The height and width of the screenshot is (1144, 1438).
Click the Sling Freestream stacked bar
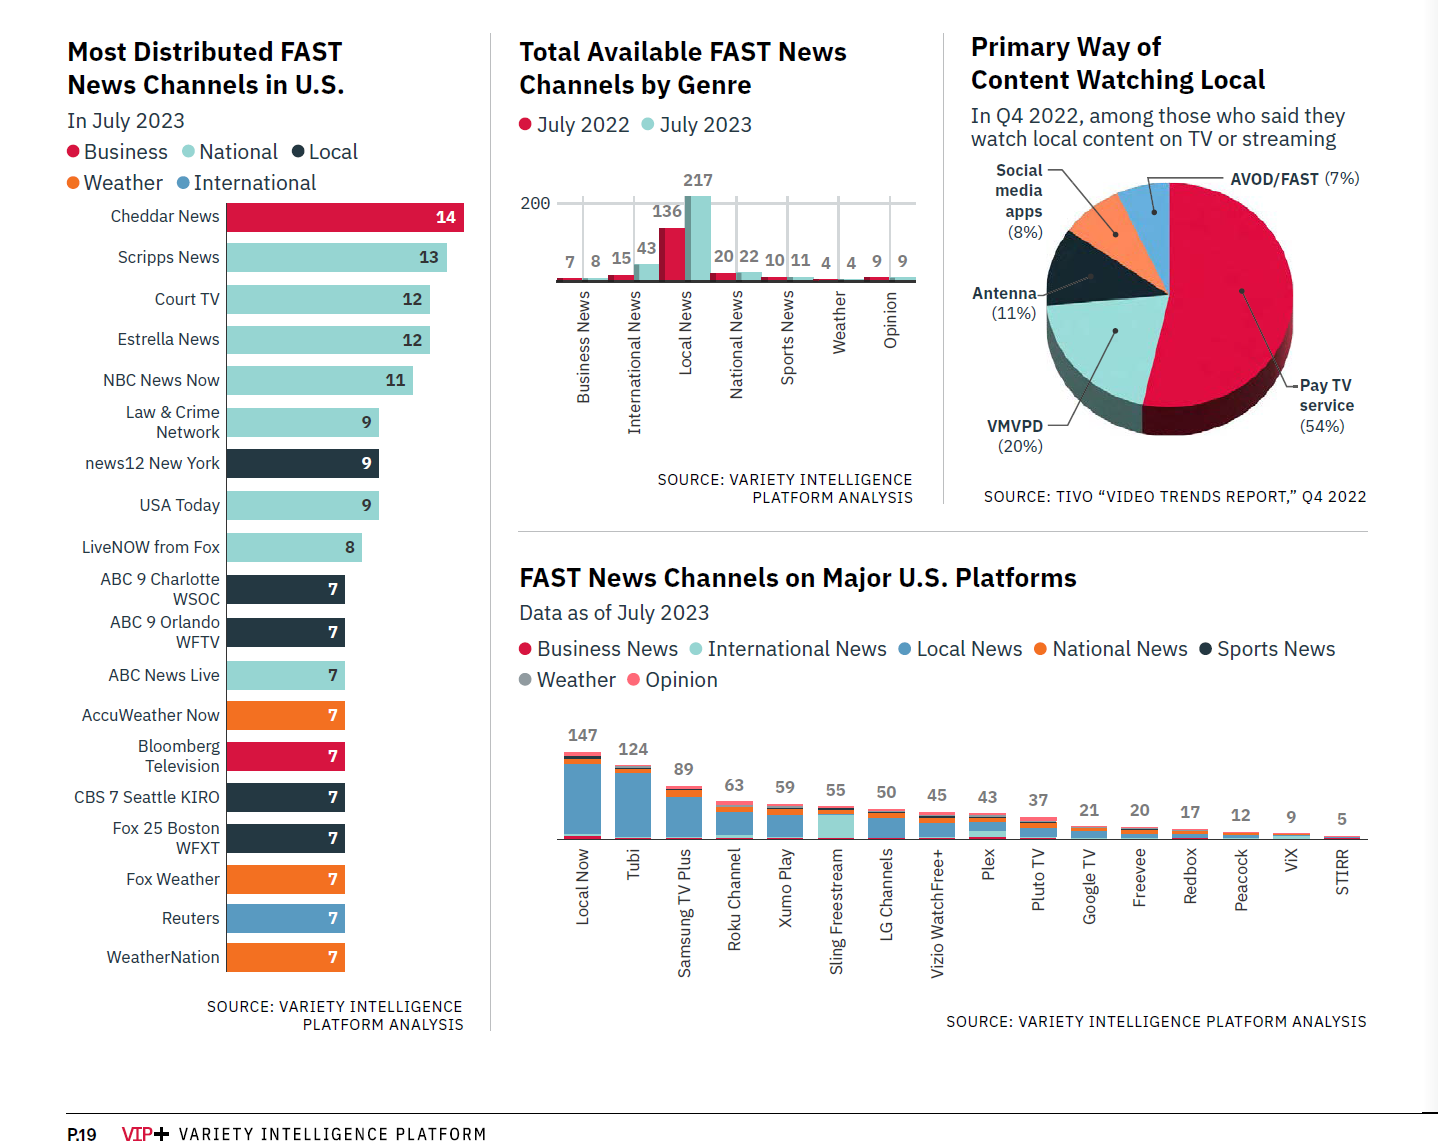click(x=836, y=822)
